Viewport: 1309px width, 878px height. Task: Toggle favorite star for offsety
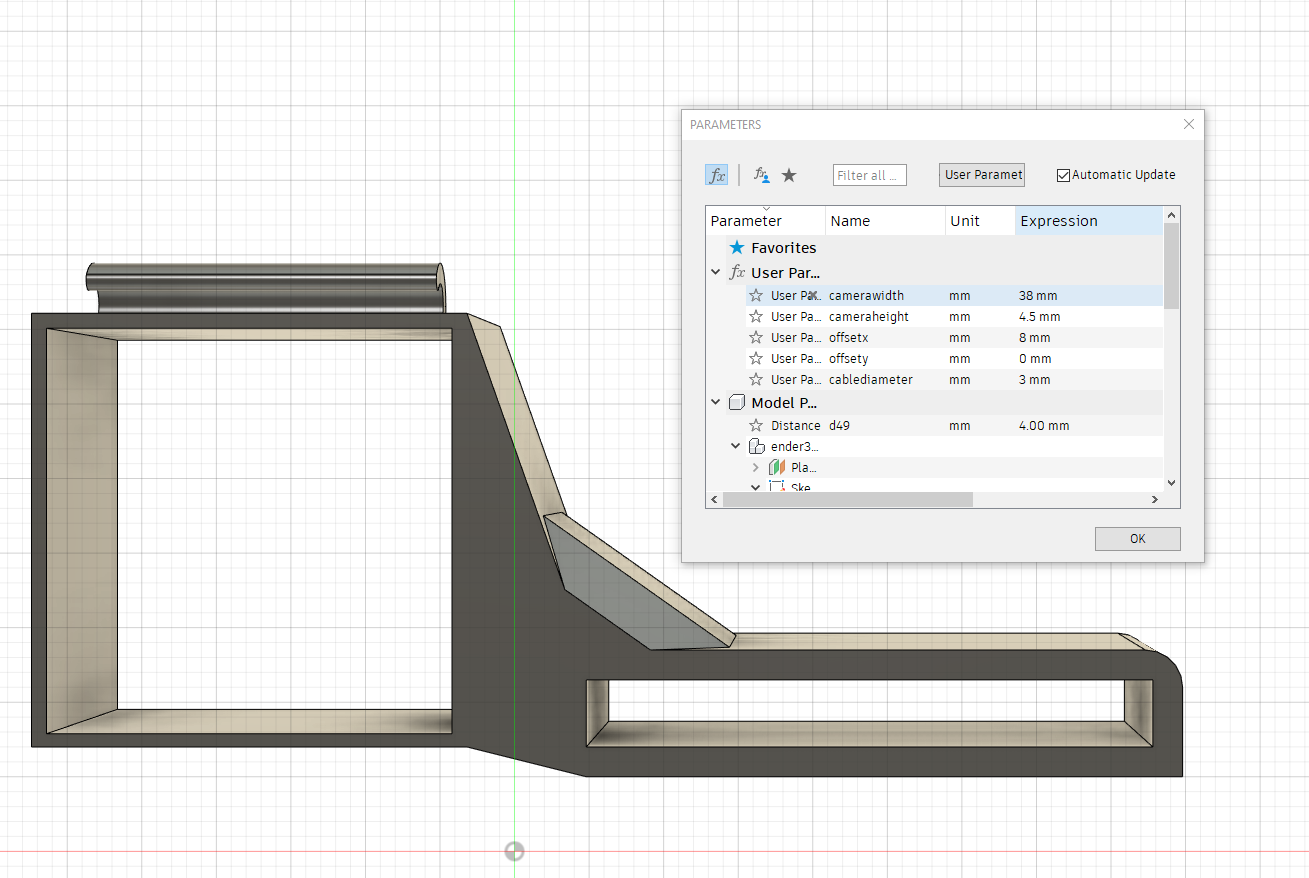pyautogui.click(x=756, y=359)
